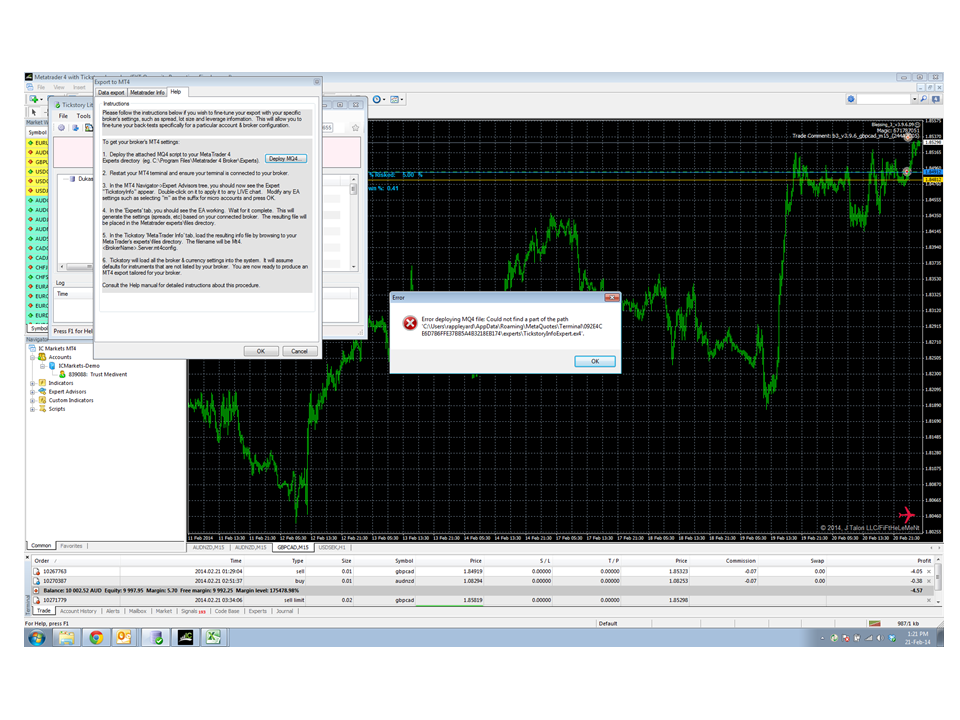The height and width of the screenshot is (720, 960).
Task: Select the cursor arrow tool in MetaTrader toolbar
Action: click(34, 113)
